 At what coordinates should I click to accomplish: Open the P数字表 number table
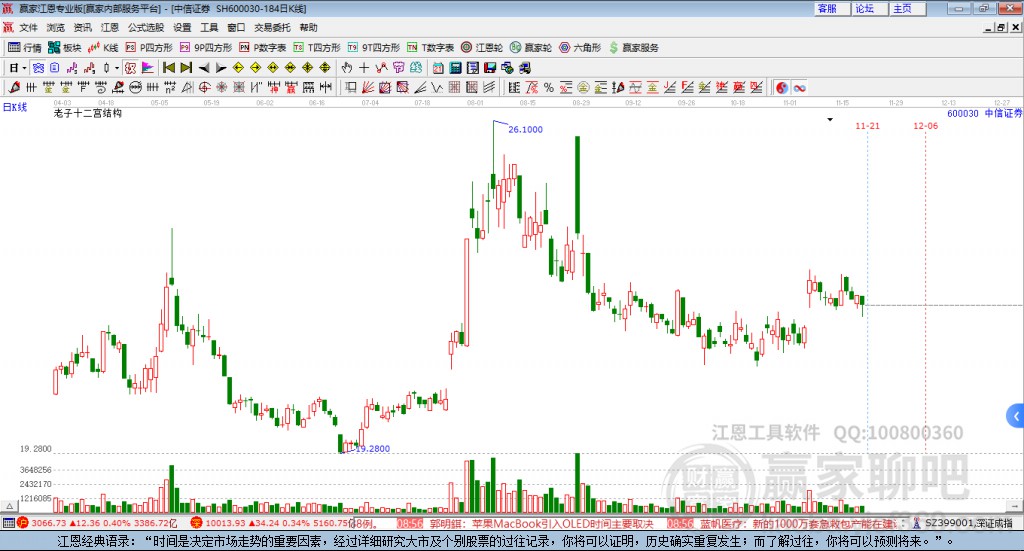263,48
